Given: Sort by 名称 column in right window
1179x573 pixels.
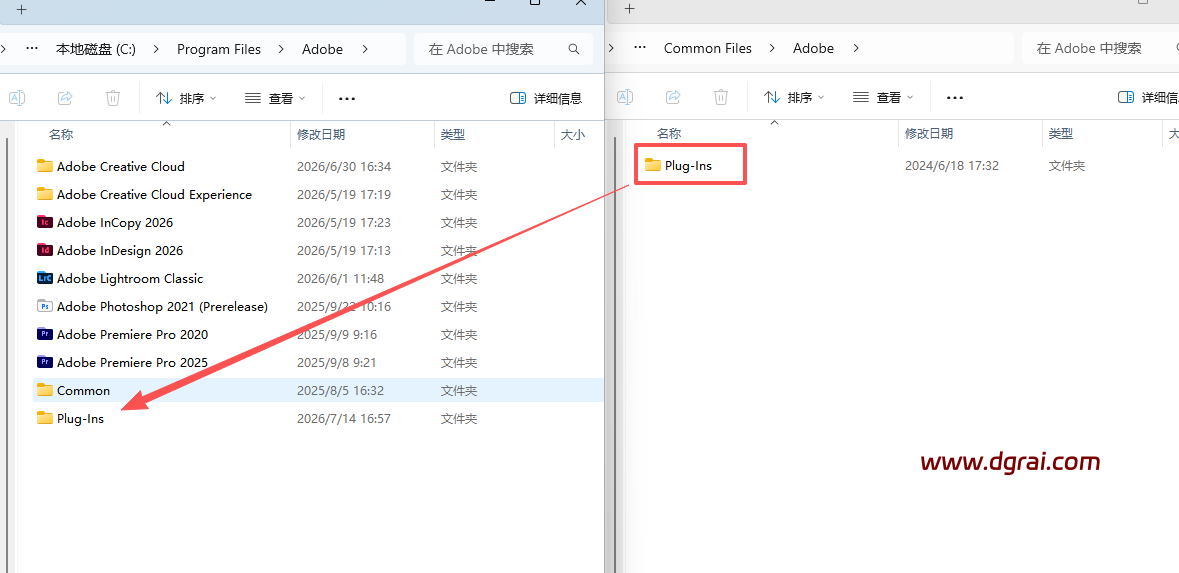Looking at the screenshot, I should pos(668,134).
